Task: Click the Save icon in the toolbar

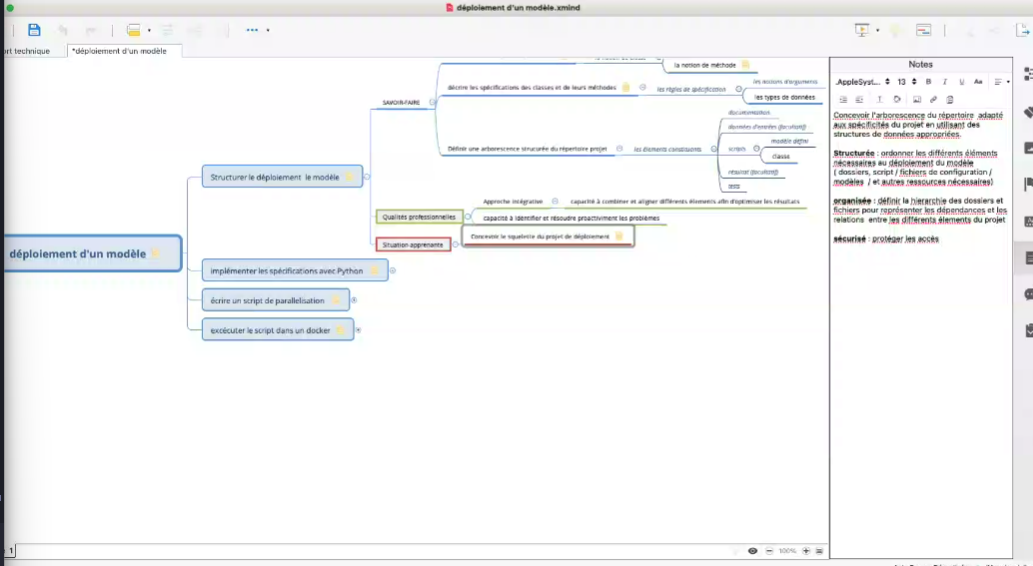Action: pyautogui.click(x=34, y=30)
